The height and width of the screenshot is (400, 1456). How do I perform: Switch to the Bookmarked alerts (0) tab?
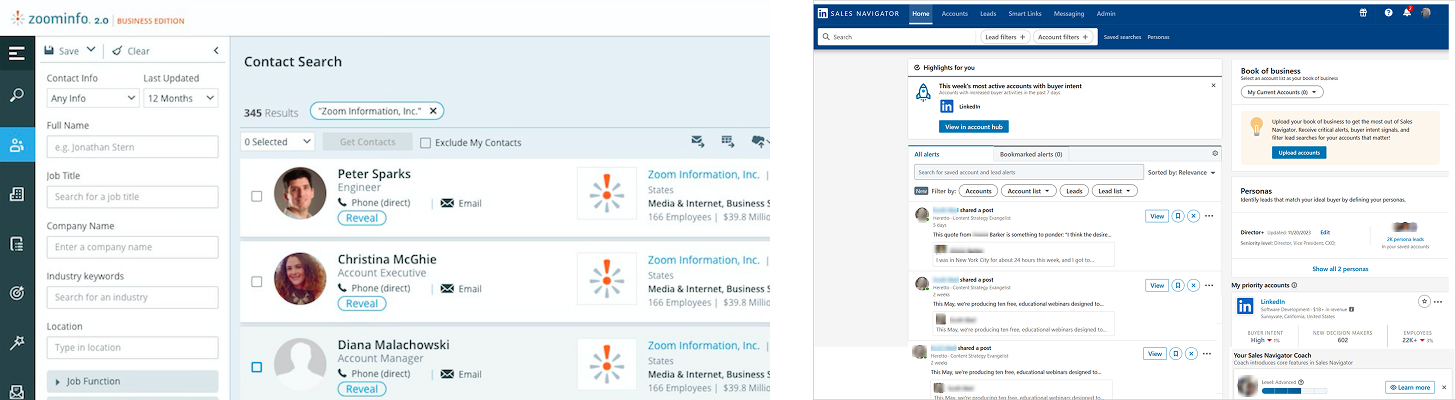pos(1031,154)
